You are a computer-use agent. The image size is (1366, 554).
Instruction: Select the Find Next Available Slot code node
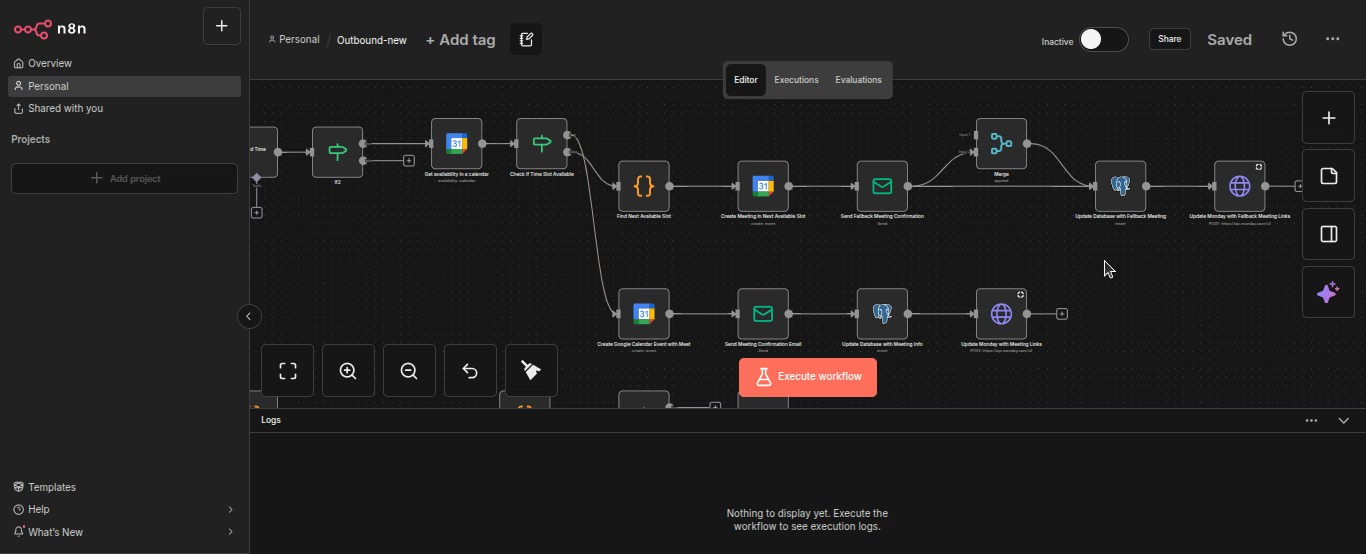click(644, 186)
